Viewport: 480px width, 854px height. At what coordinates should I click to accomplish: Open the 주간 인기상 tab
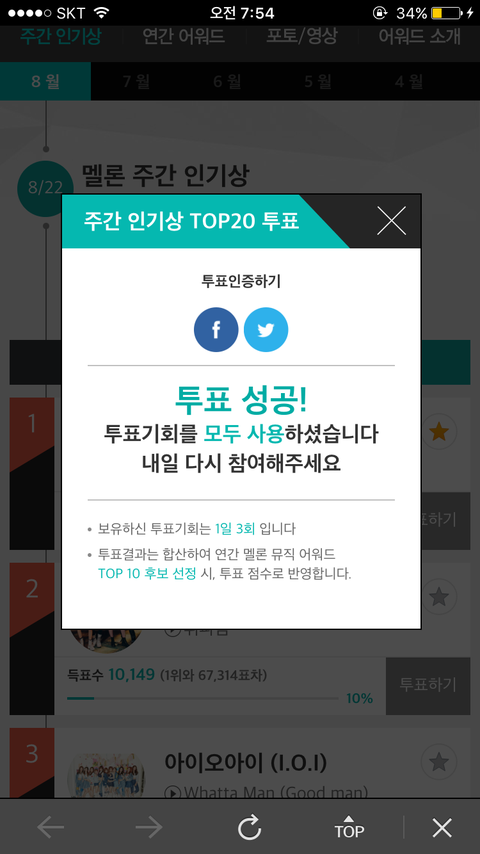point(60,37)
